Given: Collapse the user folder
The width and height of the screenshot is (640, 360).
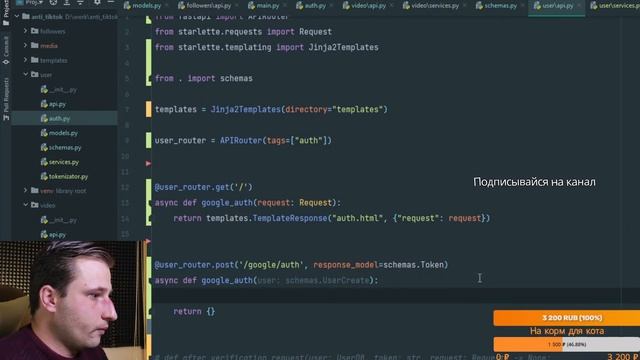Looking at the screenshot, I should click(x=25, y=74).
